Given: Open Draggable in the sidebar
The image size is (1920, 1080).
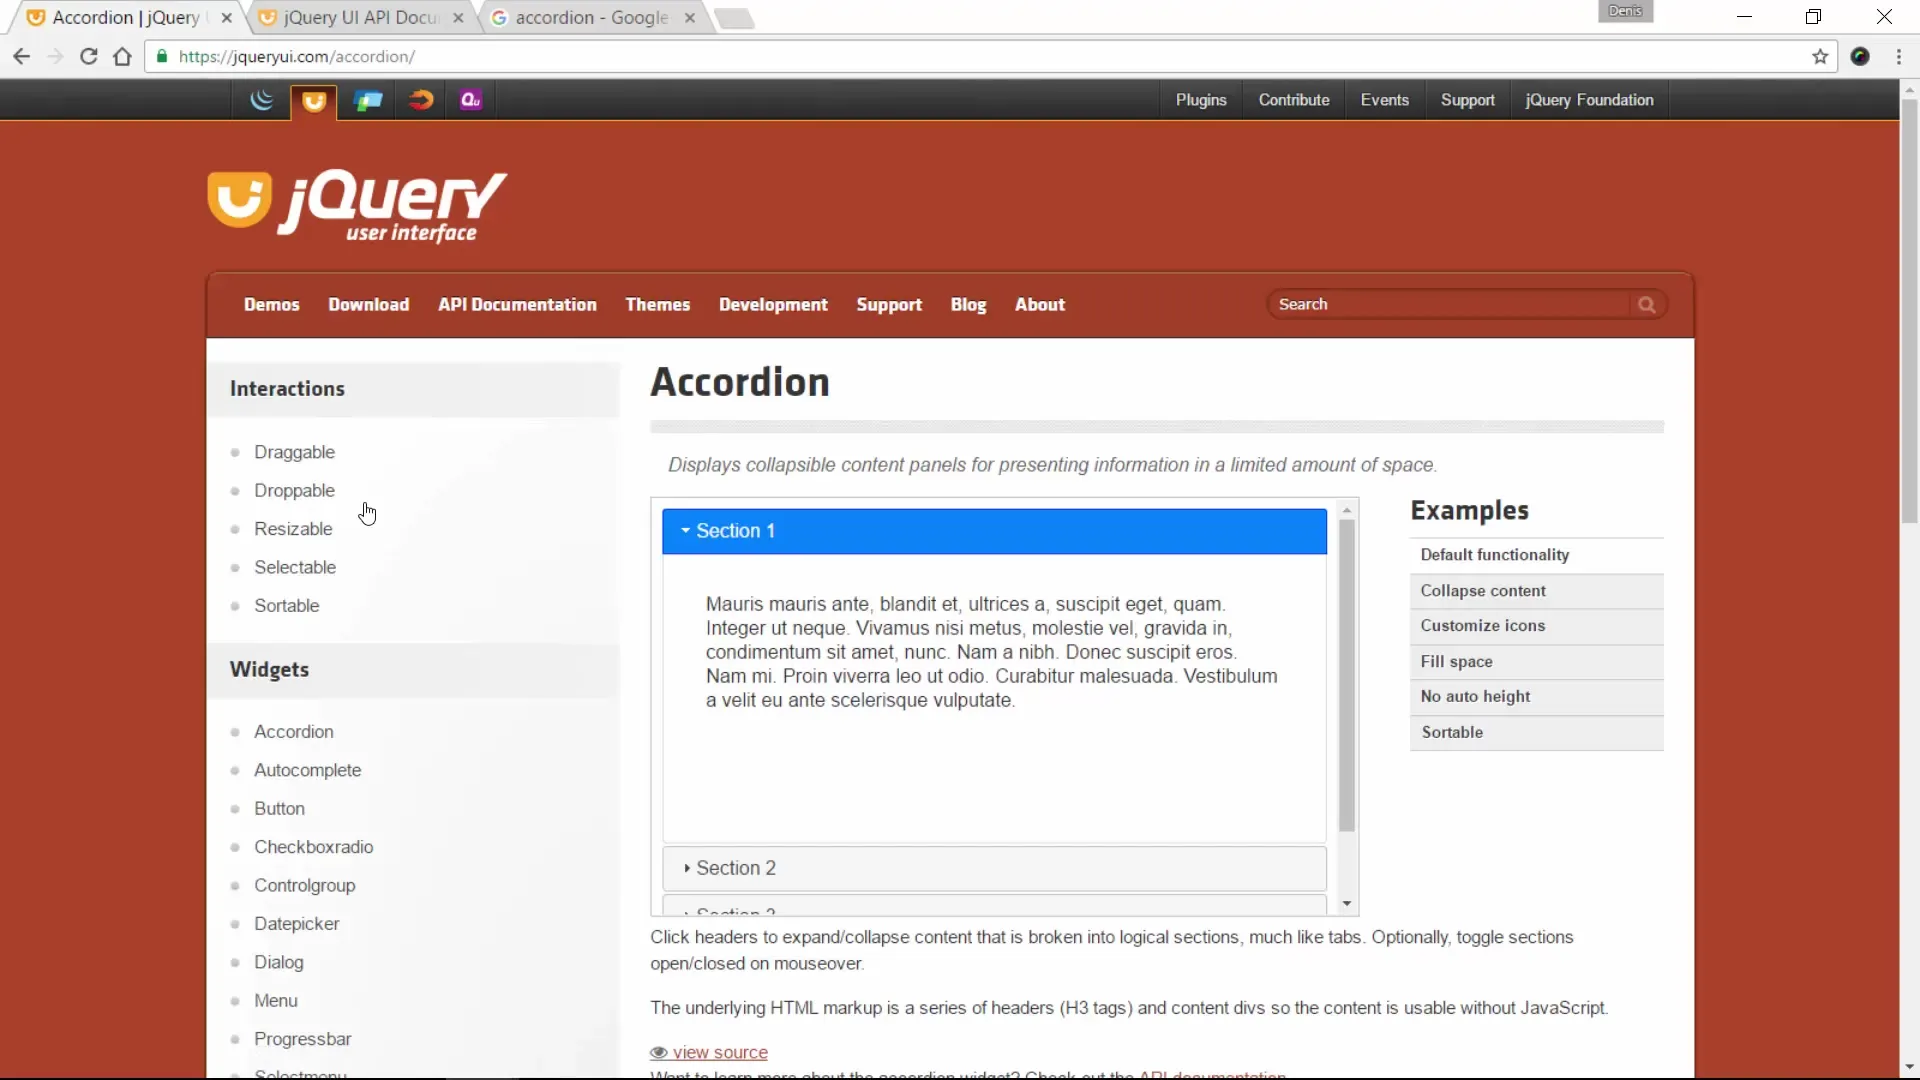Looking at the screenshot, I should click(294, 452).
